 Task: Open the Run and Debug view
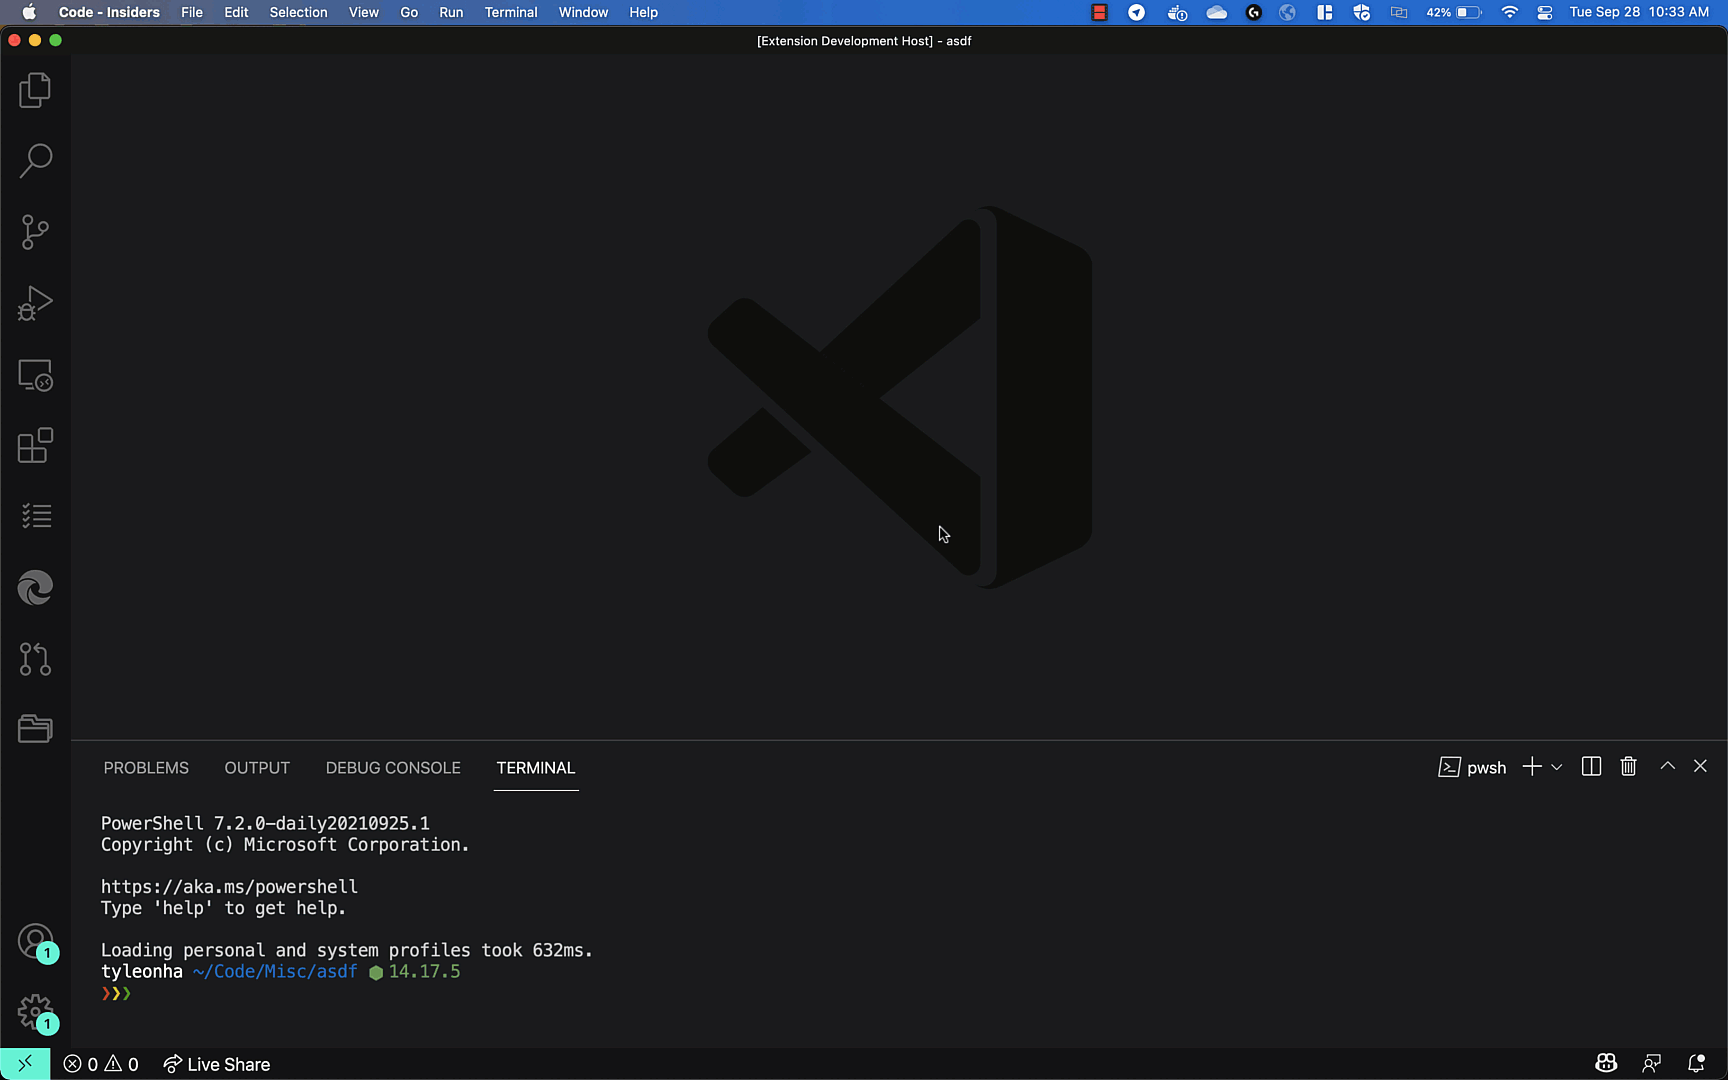point(35,303)
